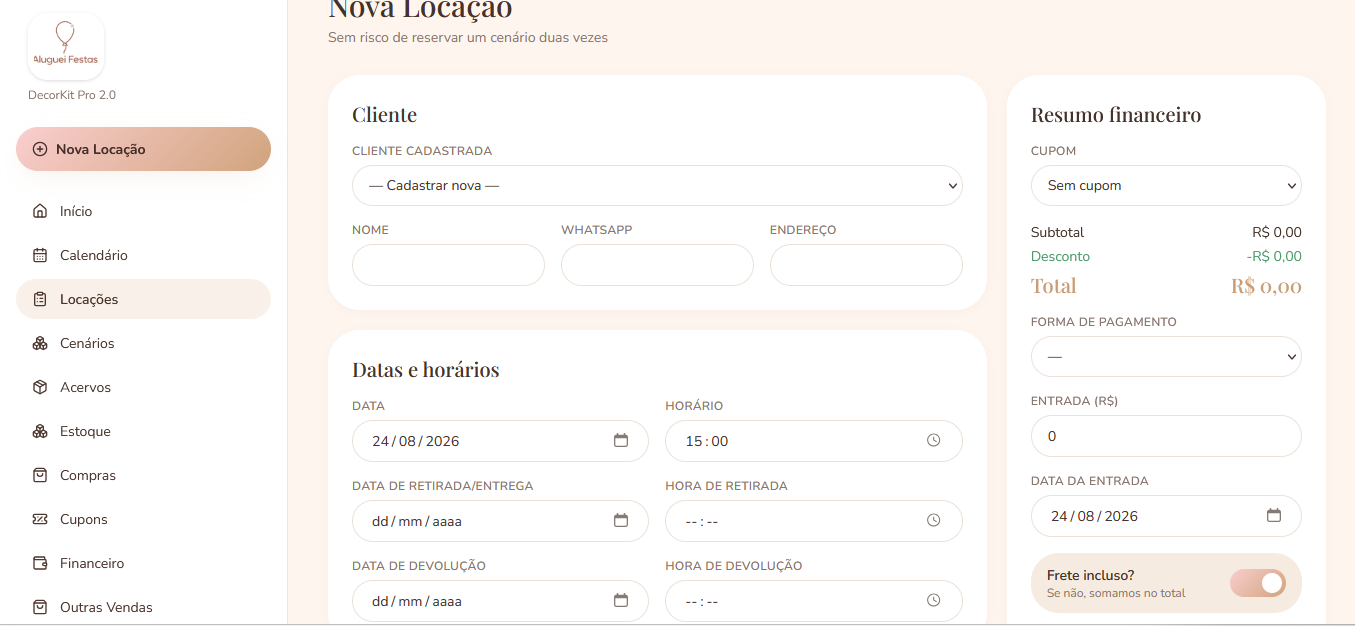This screenshot has height=626, width=1355.
Task: Click the Outras Vendas bag icon
Action: [40, 607]
